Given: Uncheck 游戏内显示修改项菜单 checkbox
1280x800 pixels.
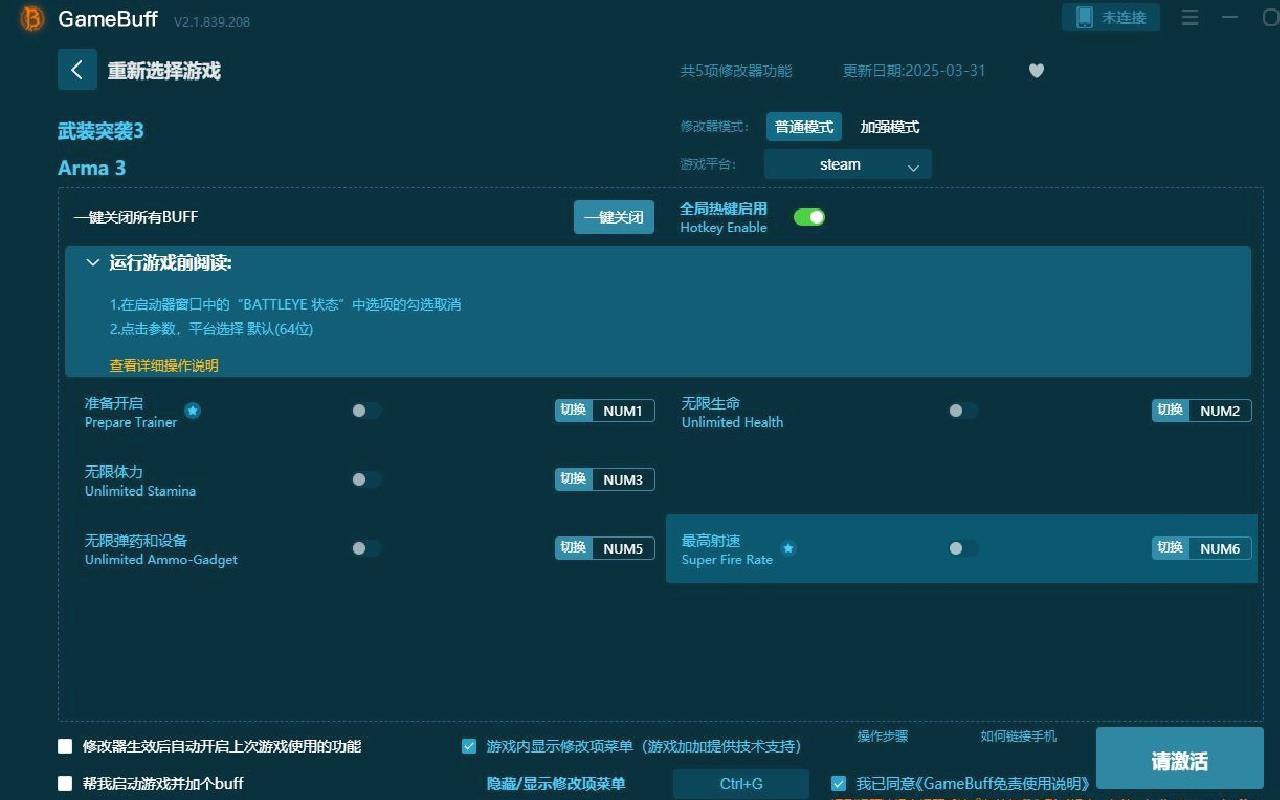Looking at the screenshot, I should tap(469, 746).
